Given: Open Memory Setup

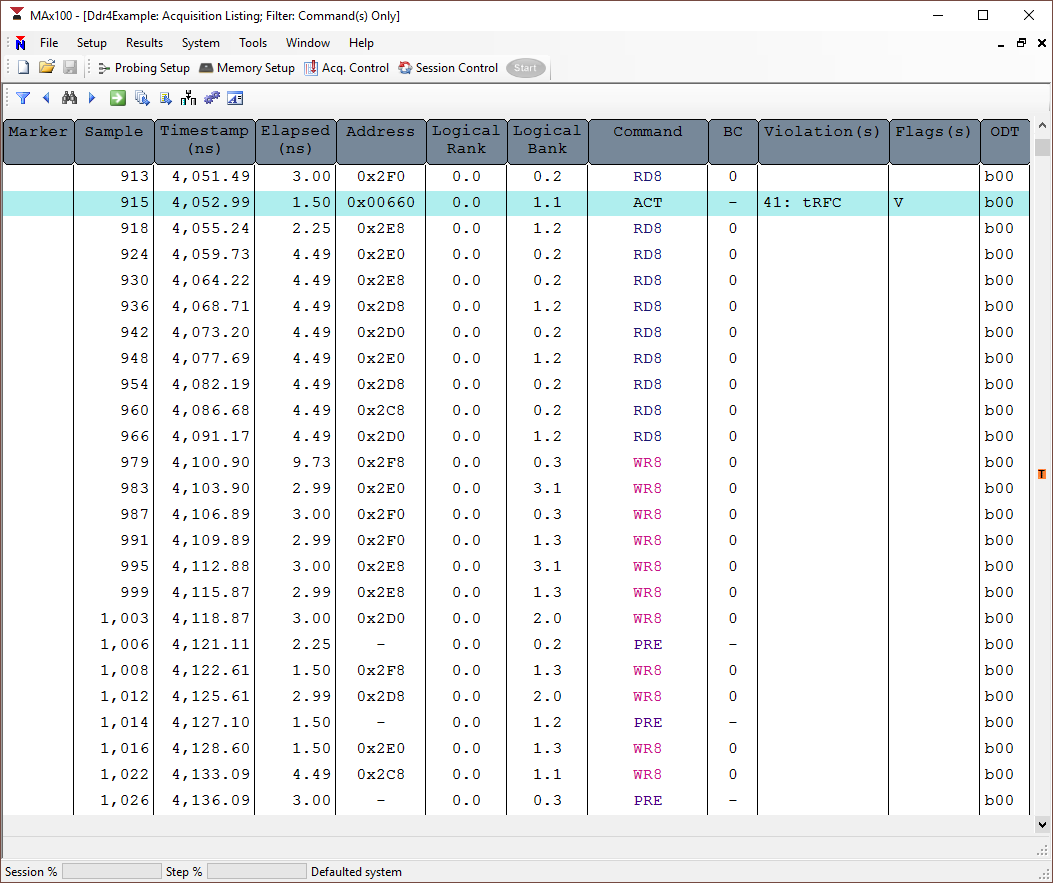Looking at the screenshot, I should coord(246,68).
